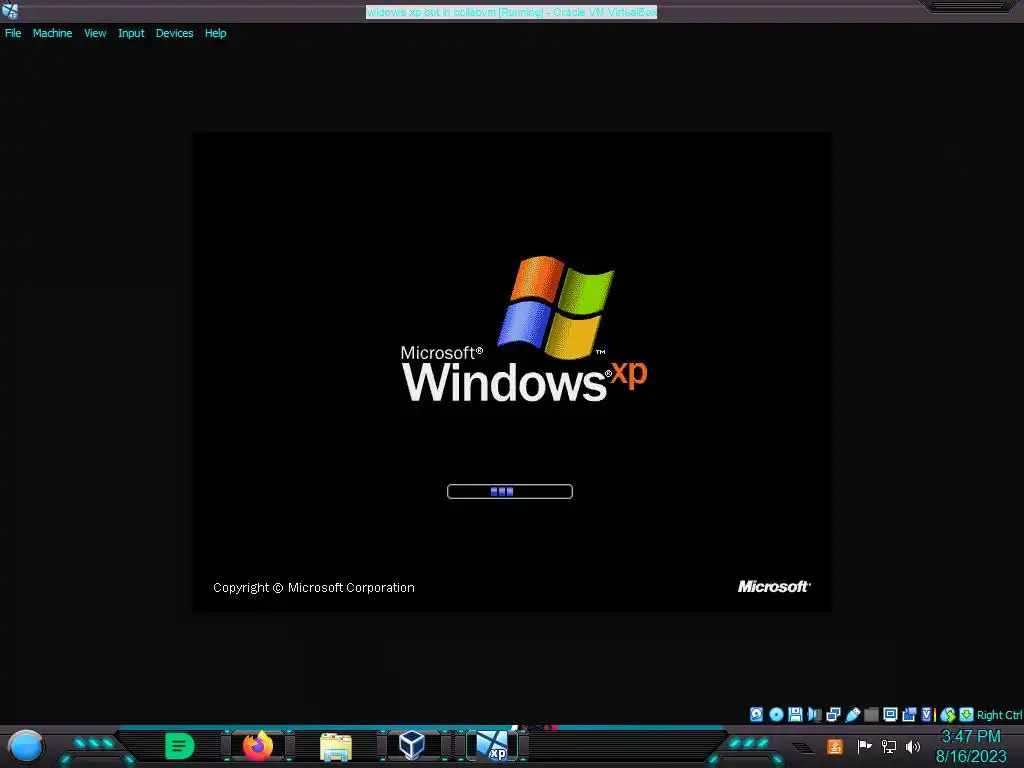Open Firefox from the taskbar
Image resolution: width=1024 pixels, height=768 pixels.
point(258,746)
